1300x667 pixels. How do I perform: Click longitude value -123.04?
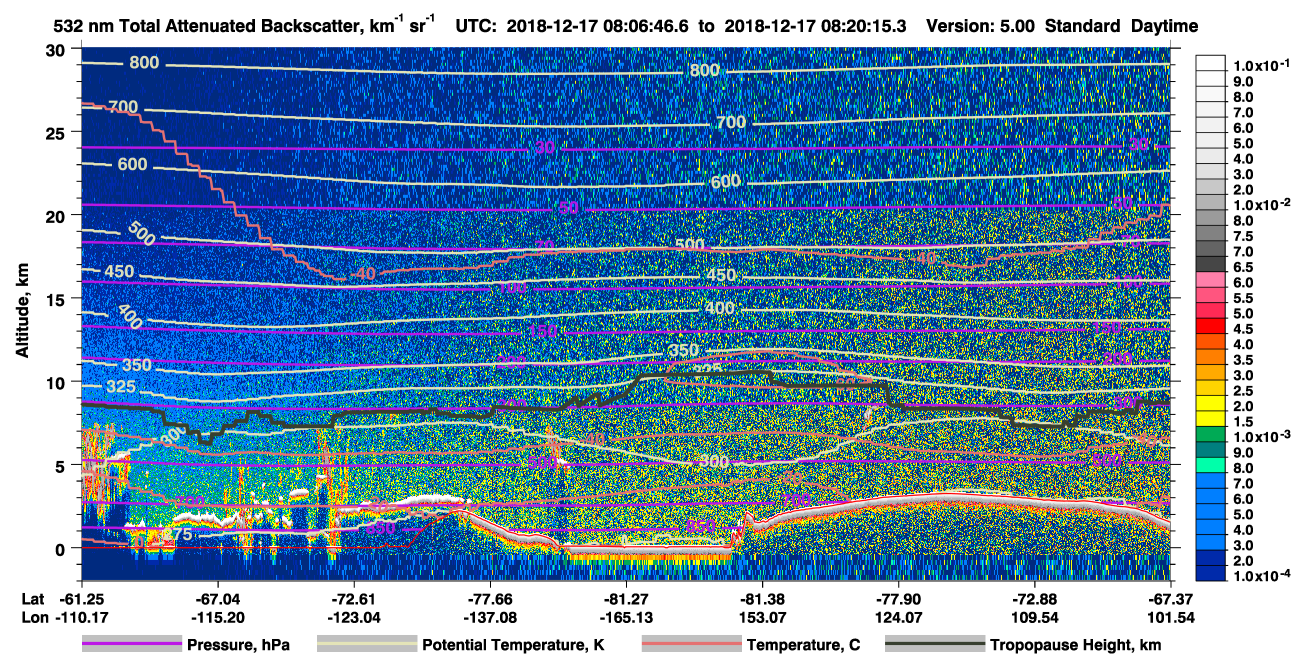coord(353,616)
